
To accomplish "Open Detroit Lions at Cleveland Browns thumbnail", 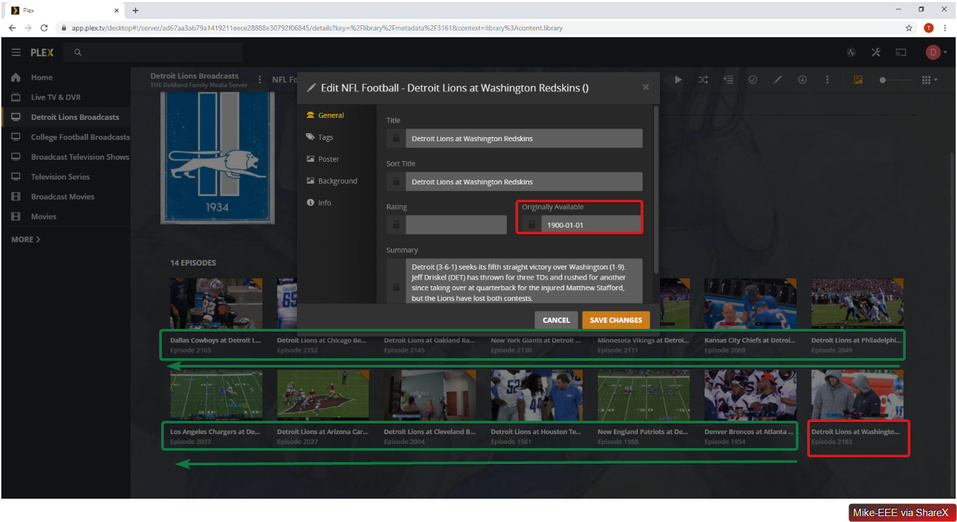I will [430, 394].
